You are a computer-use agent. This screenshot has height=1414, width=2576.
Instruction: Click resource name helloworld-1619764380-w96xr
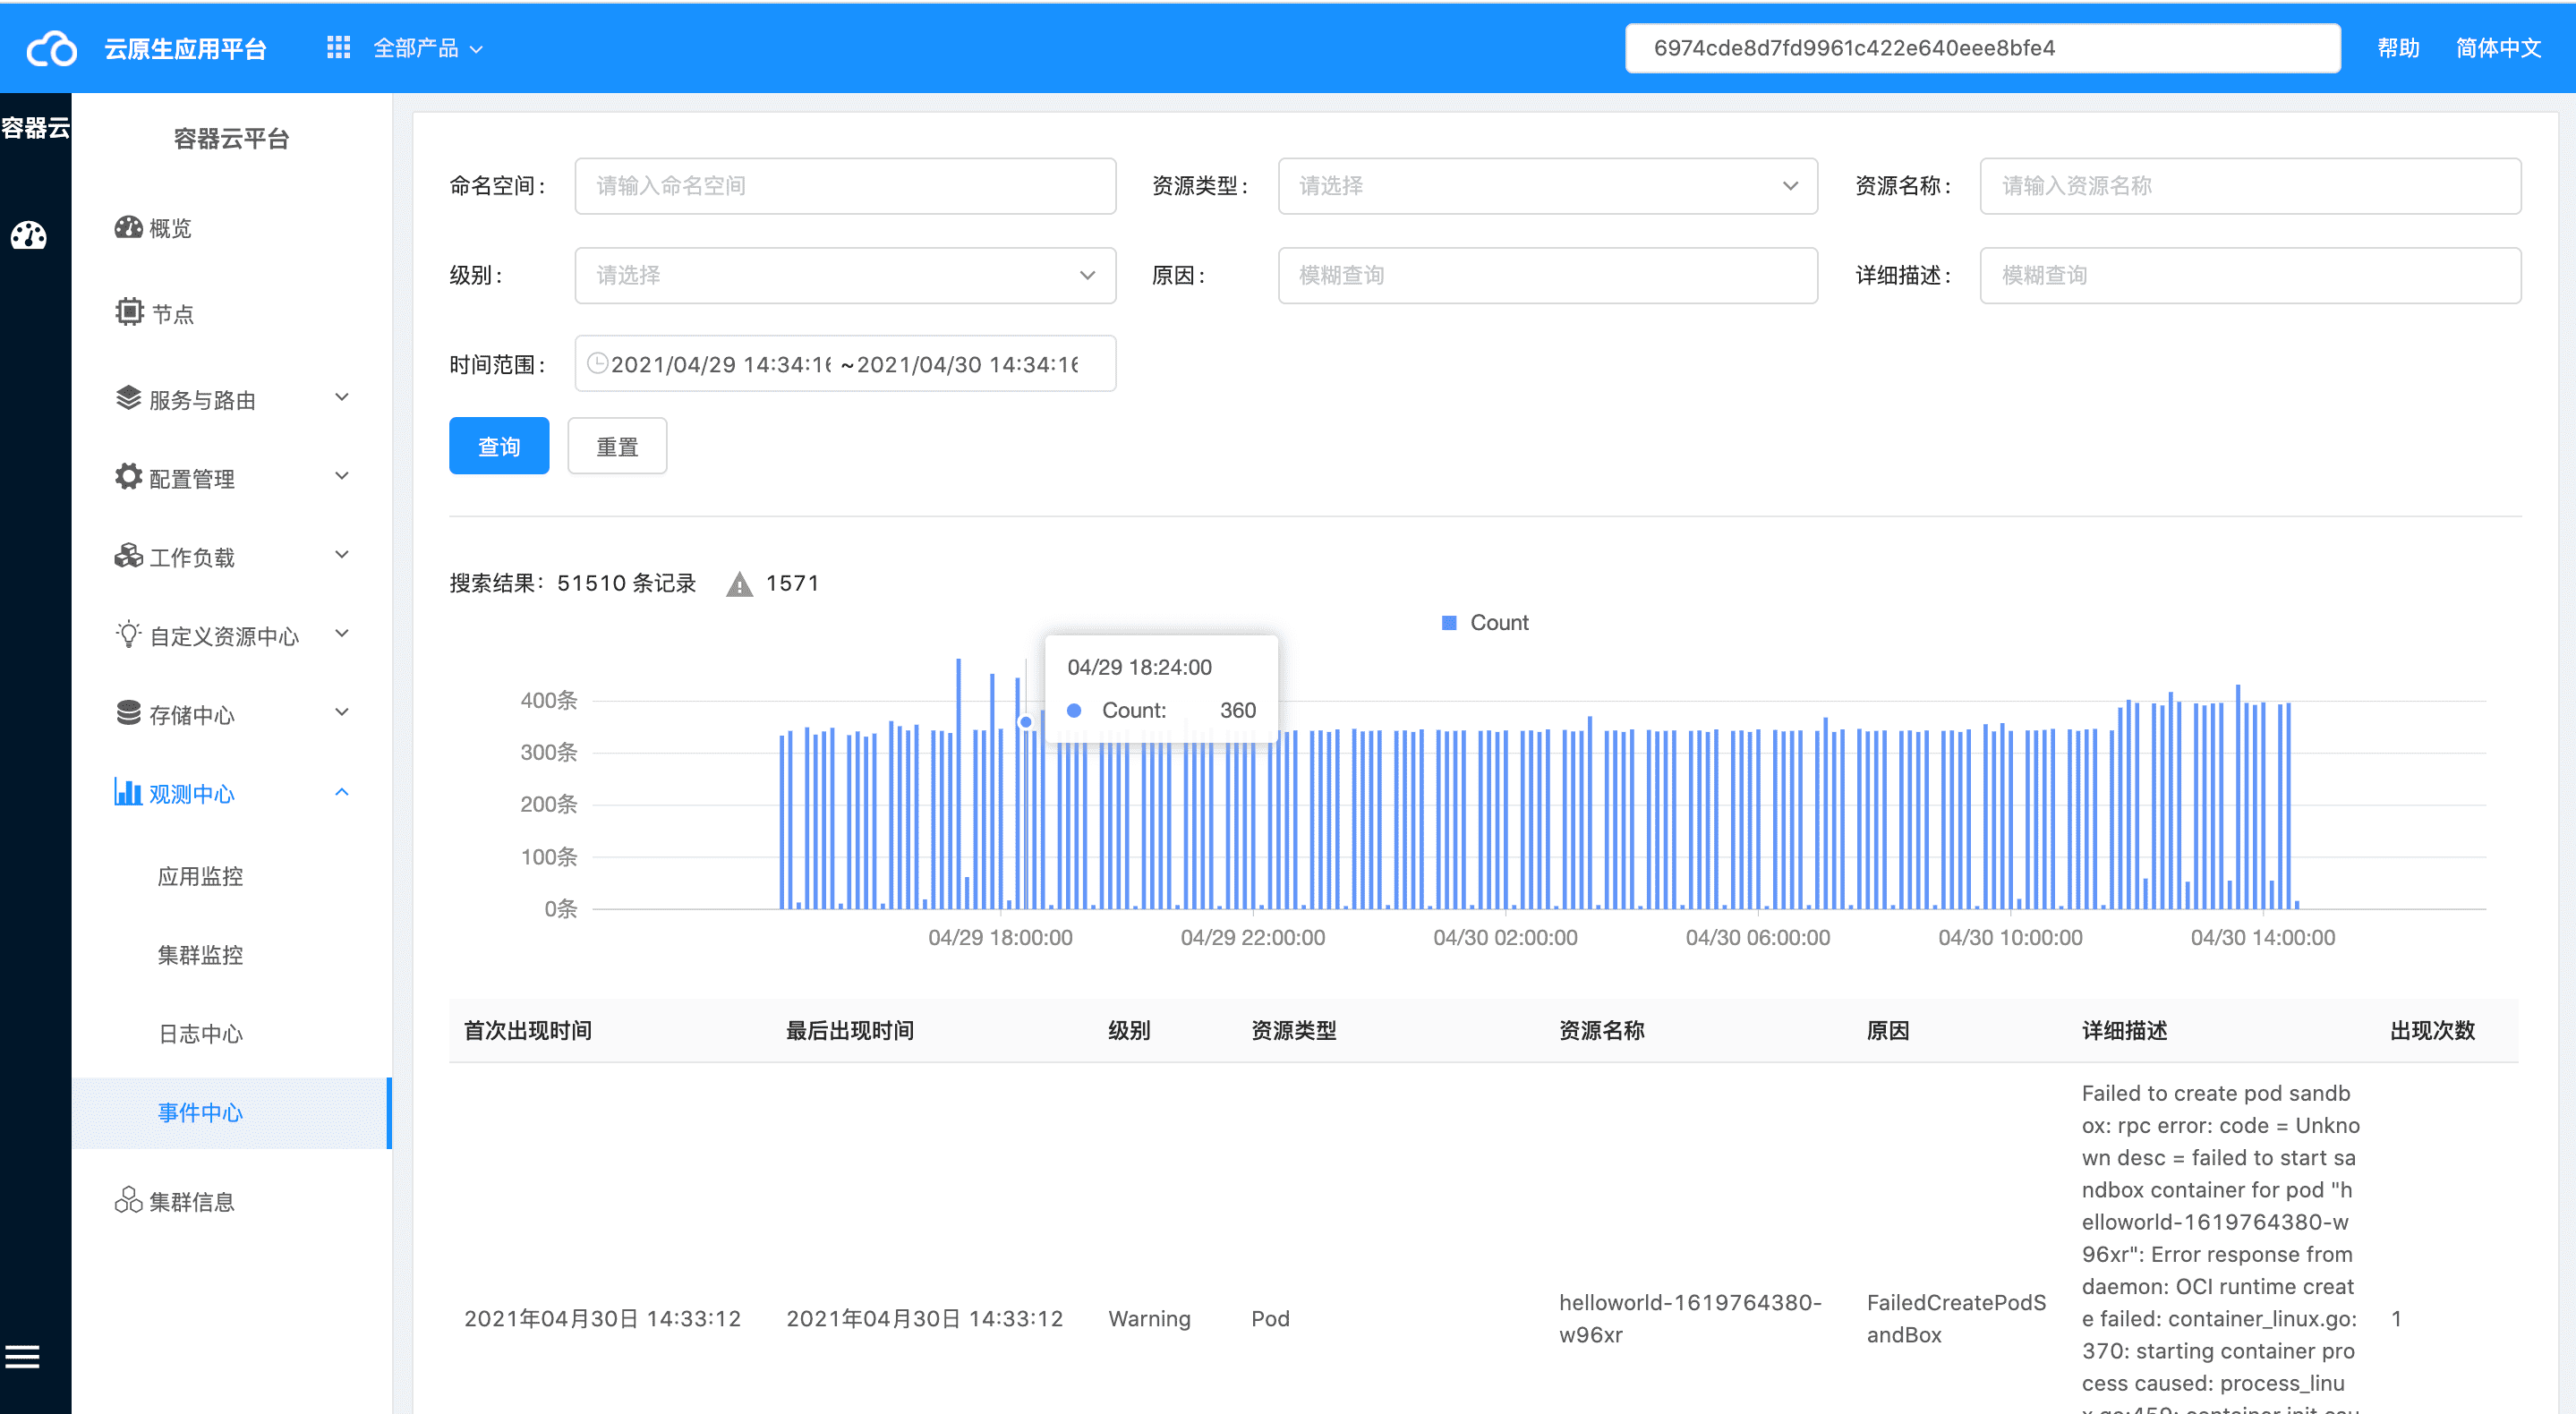(1690, 1318)
